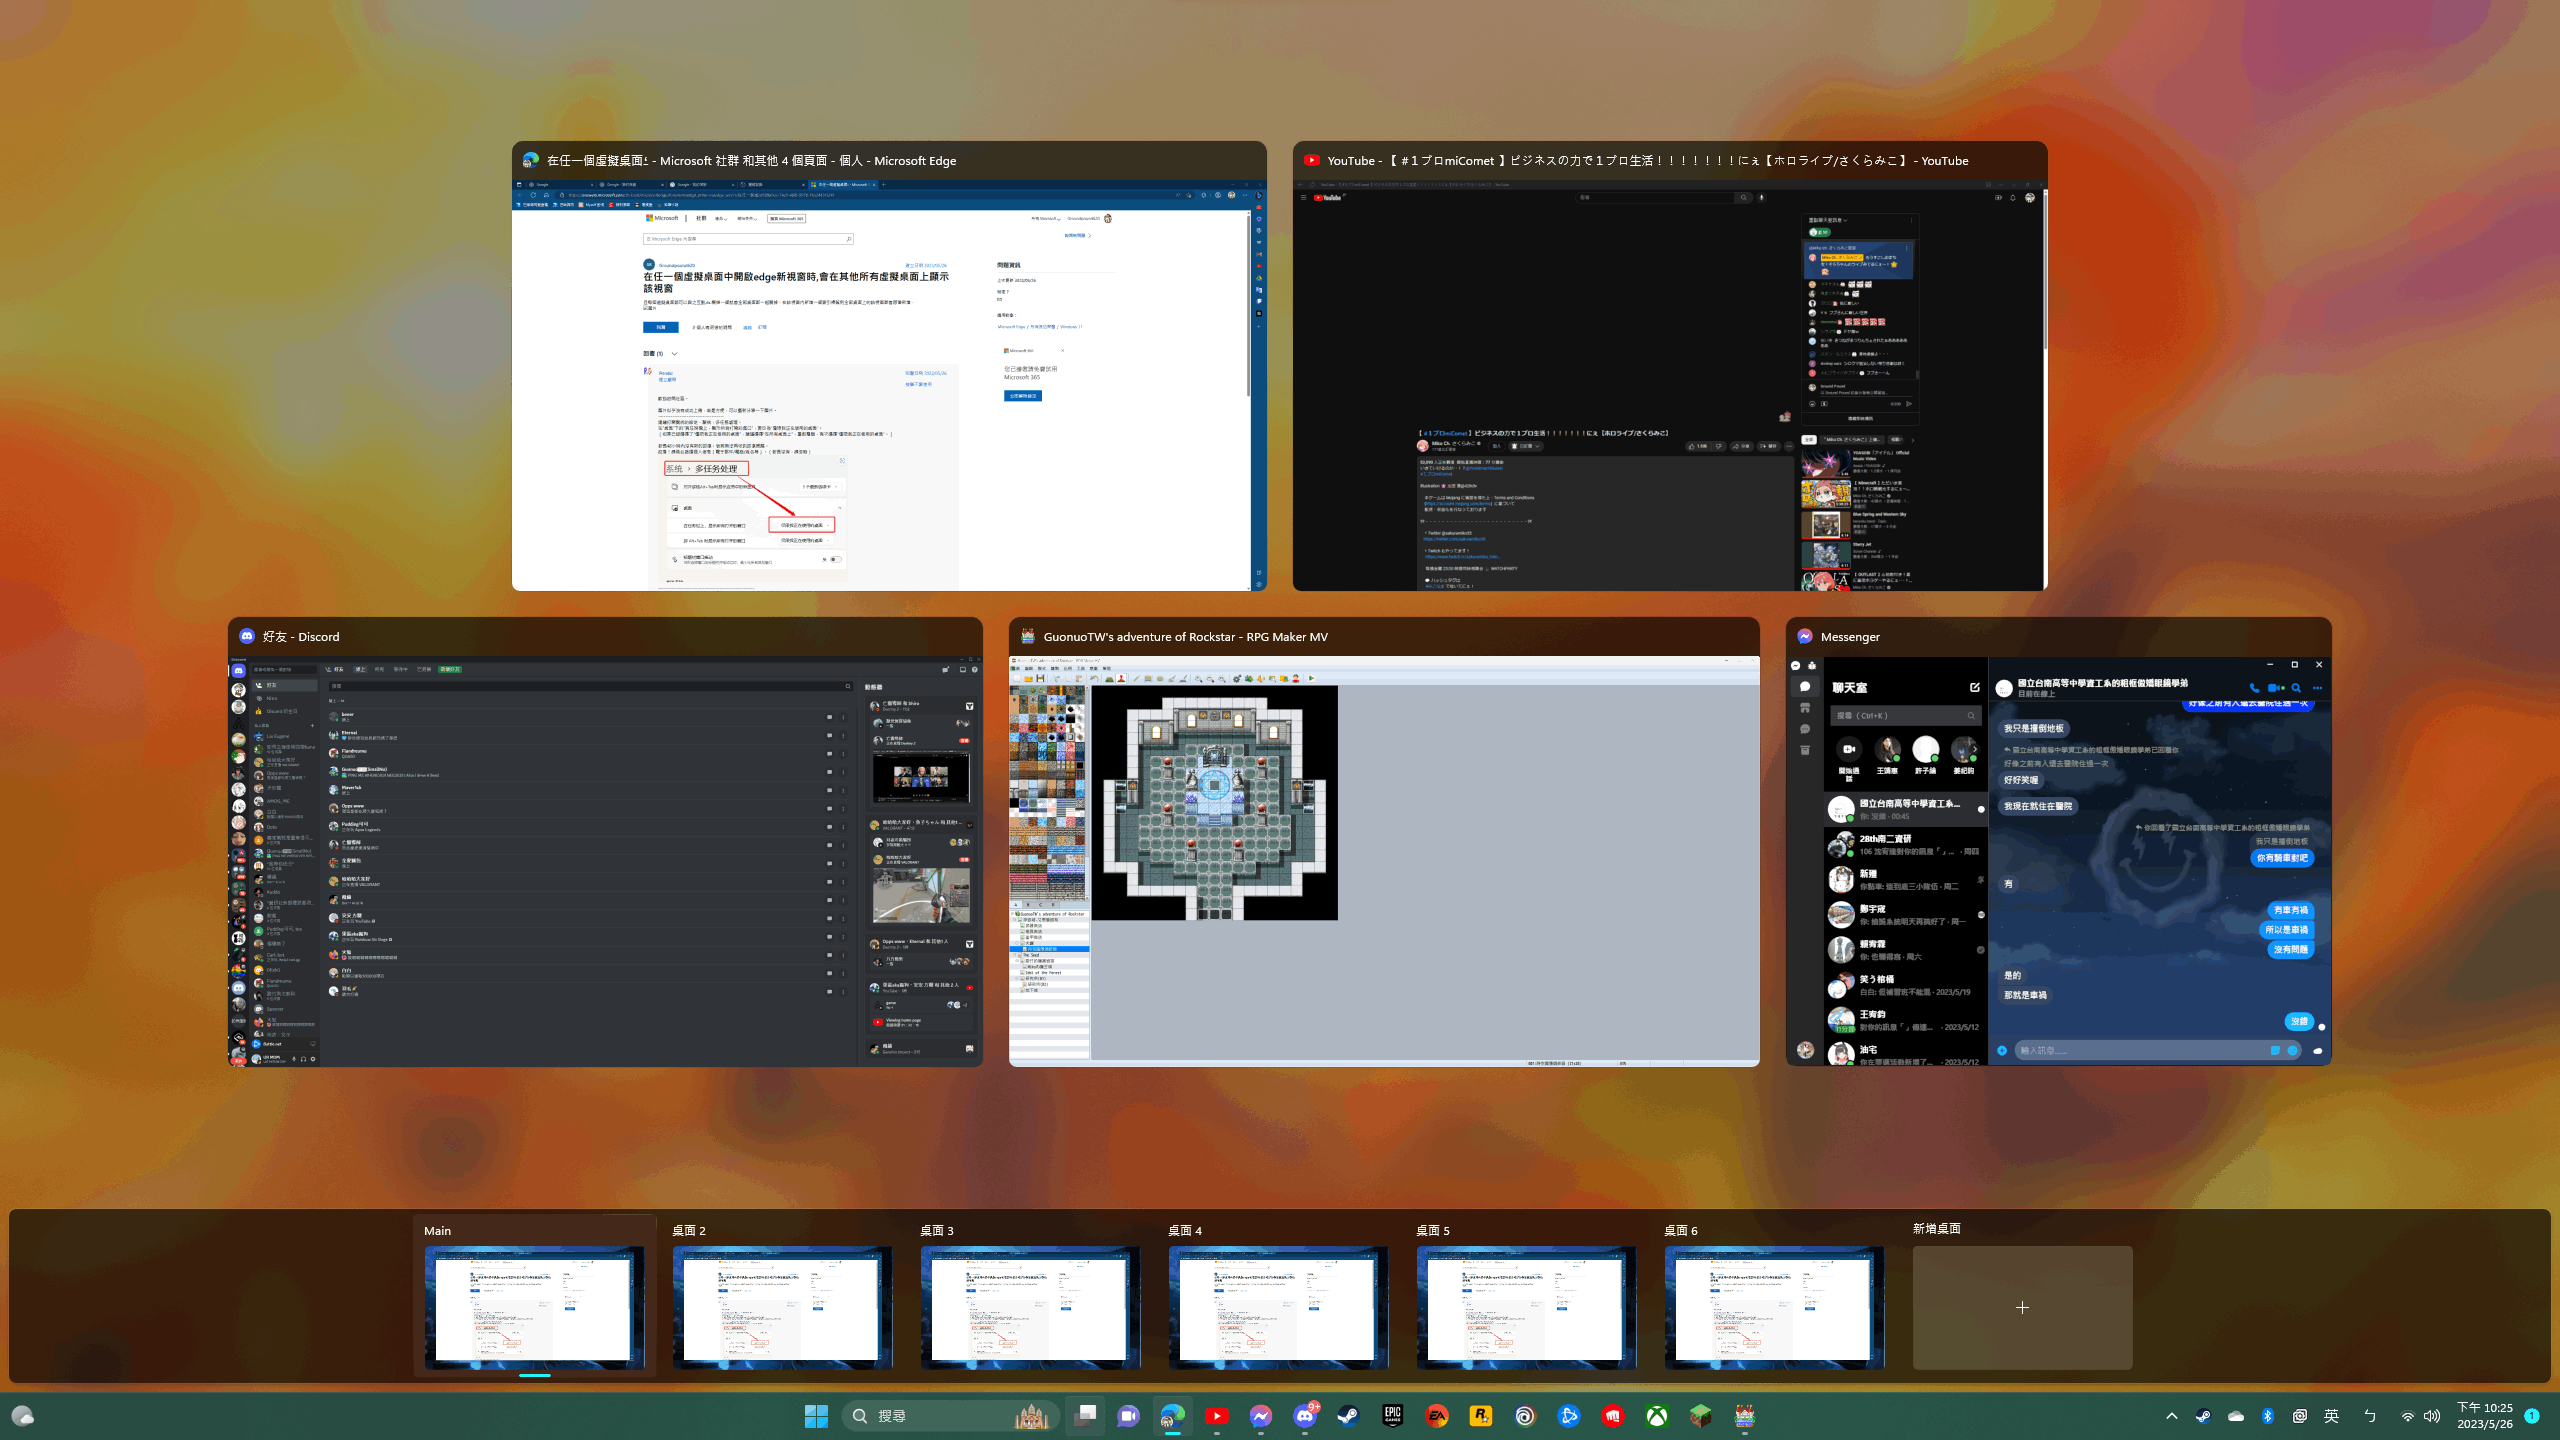2560x1440 pixels.
Task: Click the Discord taskbar icon with badge
Action: pyautogui.click(x=1304, y=1416)
